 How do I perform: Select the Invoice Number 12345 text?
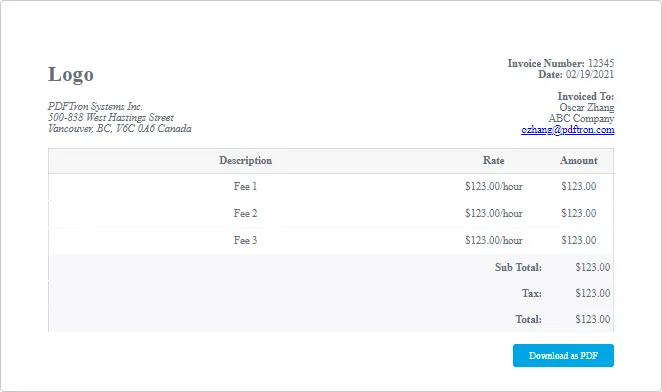point(561,63)
